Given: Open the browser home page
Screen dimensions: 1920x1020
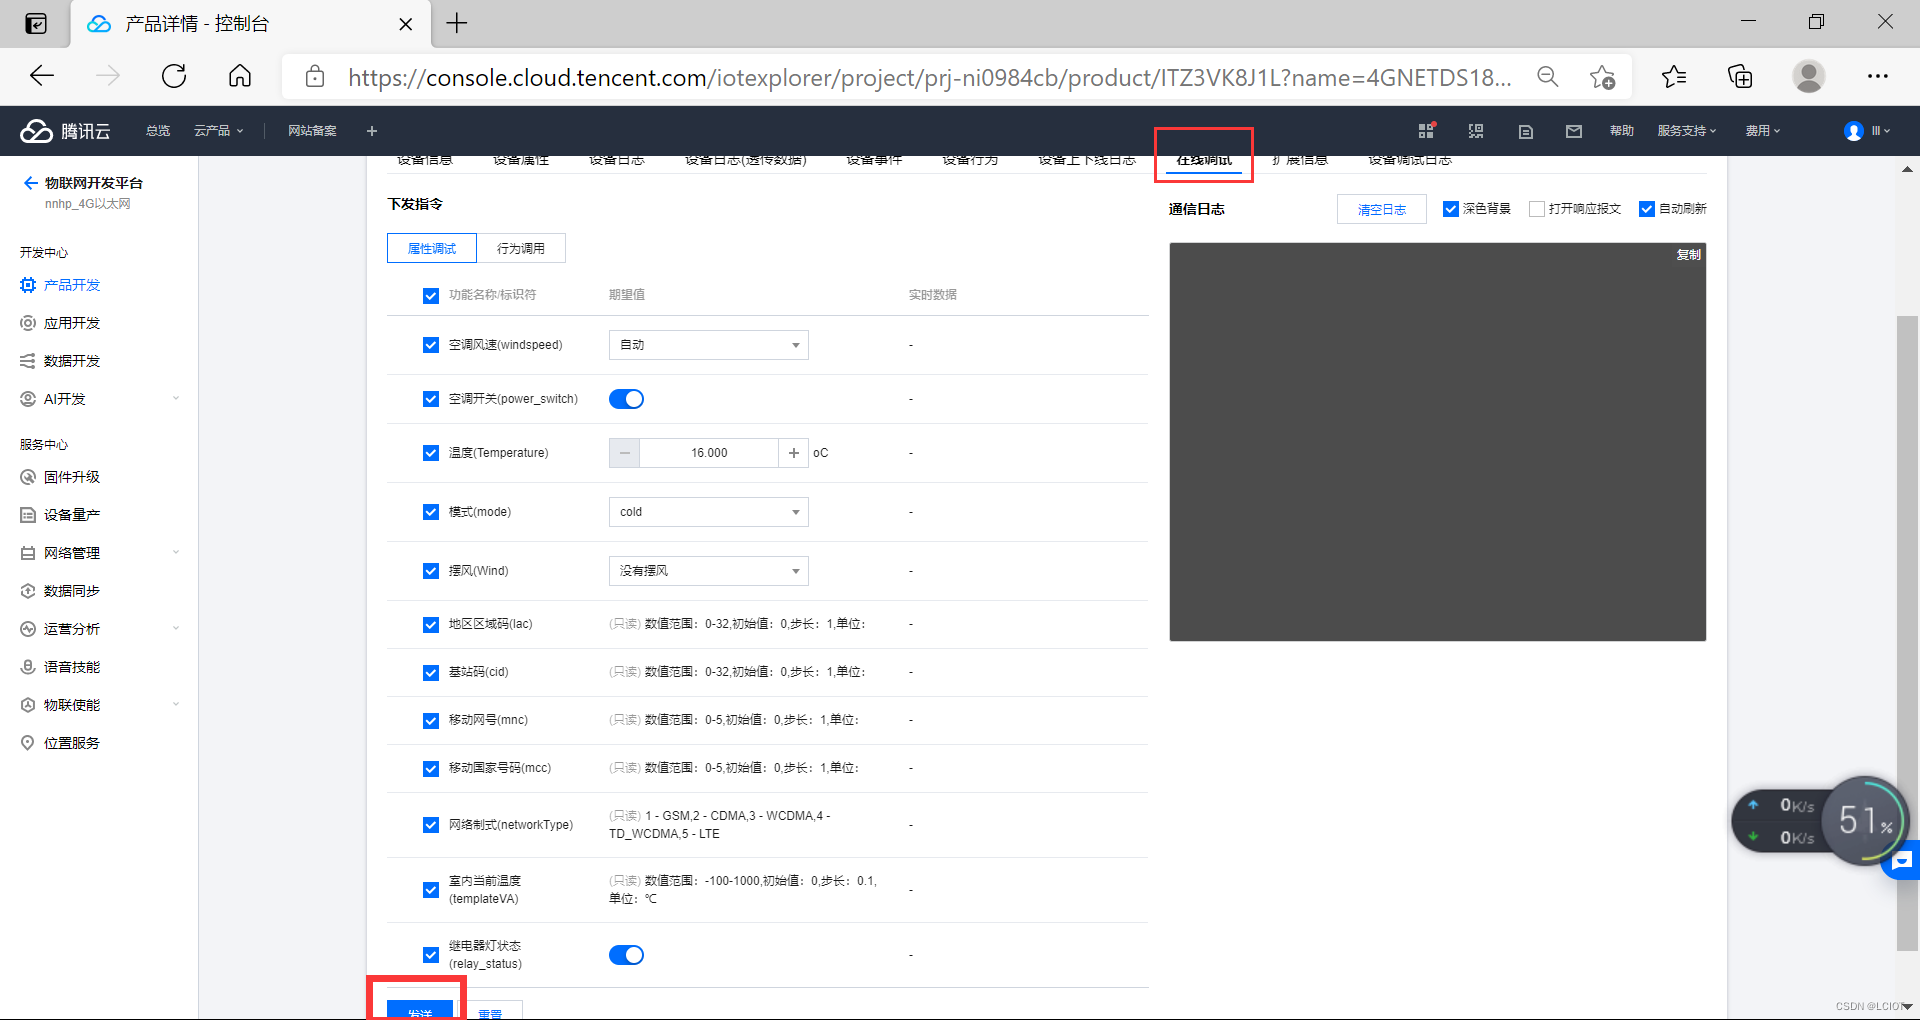Looking at the screenshot, I should pos(240,76).
